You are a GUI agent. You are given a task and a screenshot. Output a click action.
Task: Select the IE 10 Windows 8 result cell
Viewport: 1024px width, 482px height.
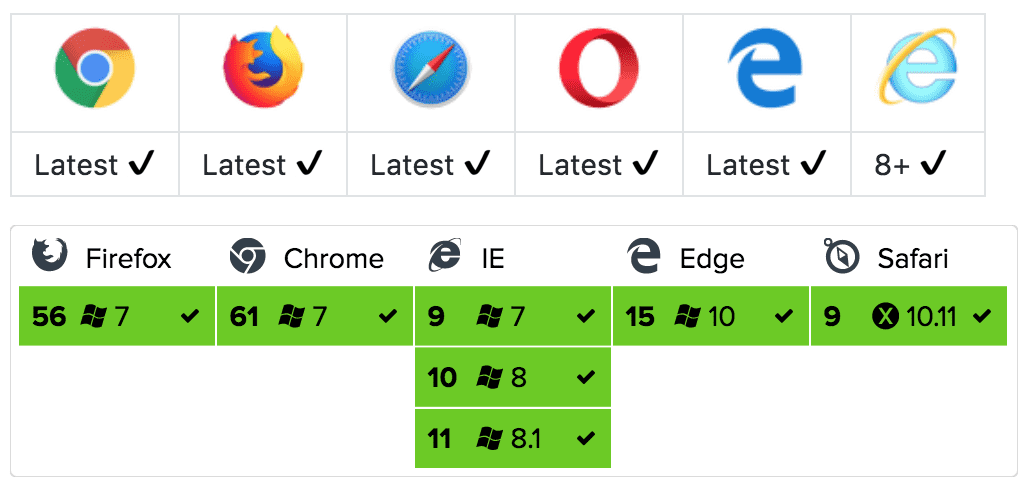point(513,377)
